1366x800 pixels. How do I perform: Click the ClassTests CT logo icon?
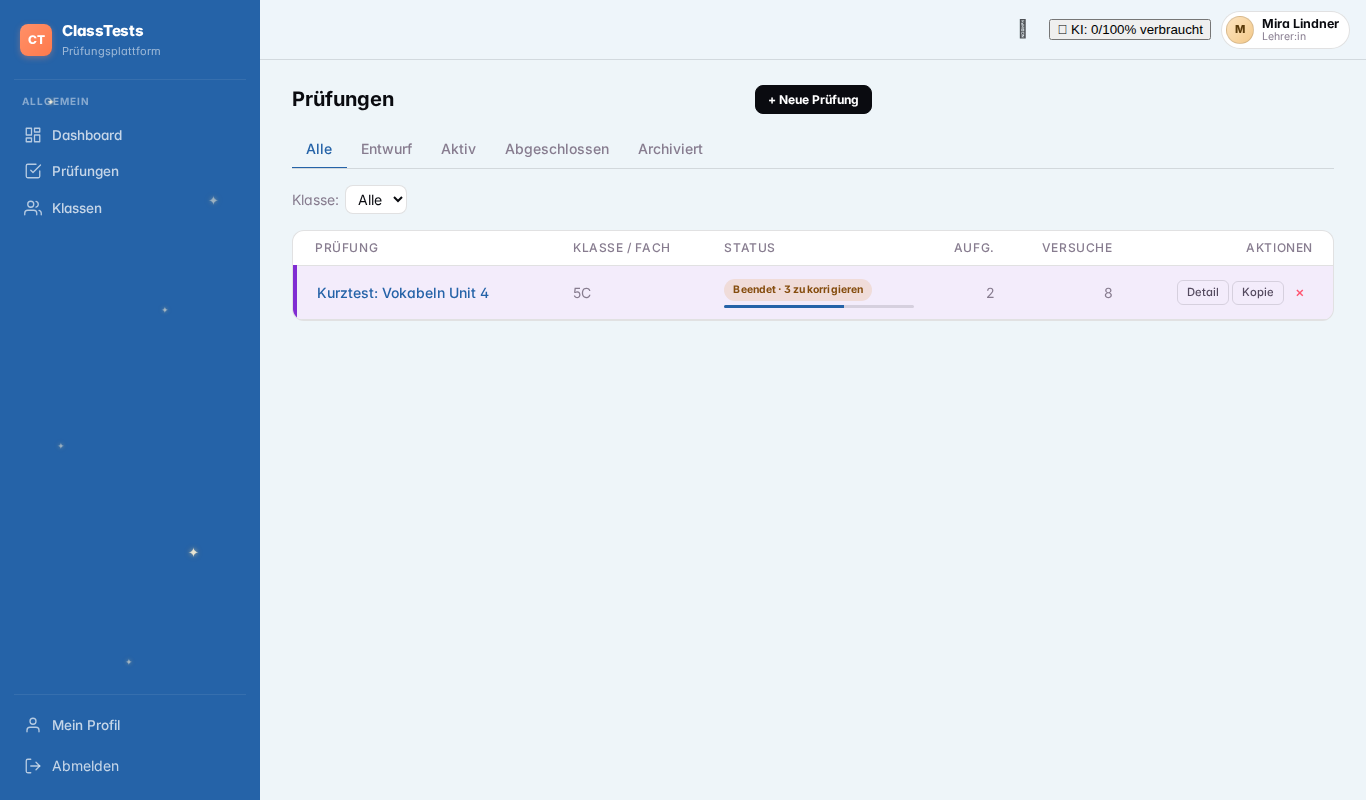tap(36, 40)
